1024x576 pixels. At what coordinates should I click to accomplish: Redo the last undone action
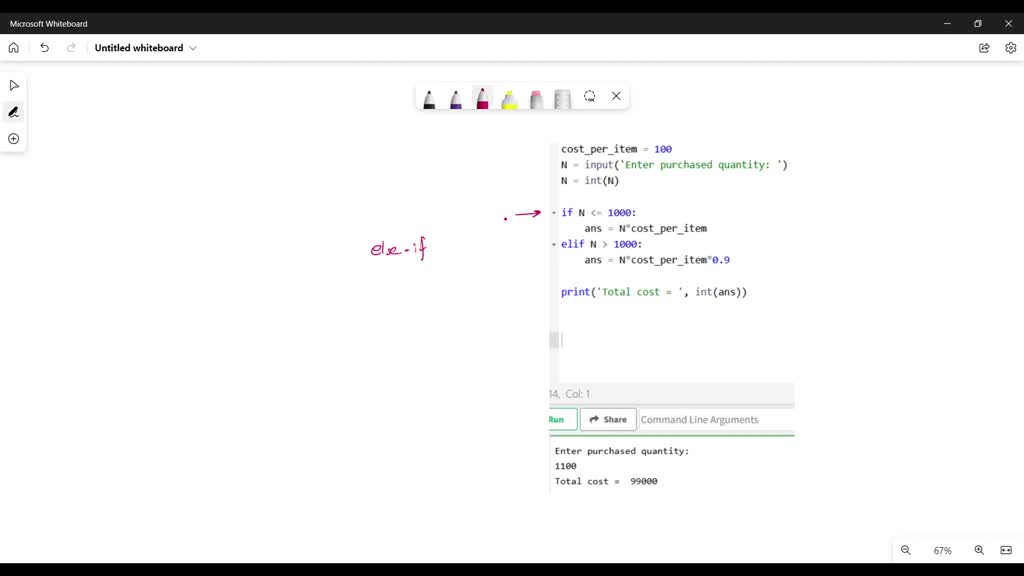point(71,48)
